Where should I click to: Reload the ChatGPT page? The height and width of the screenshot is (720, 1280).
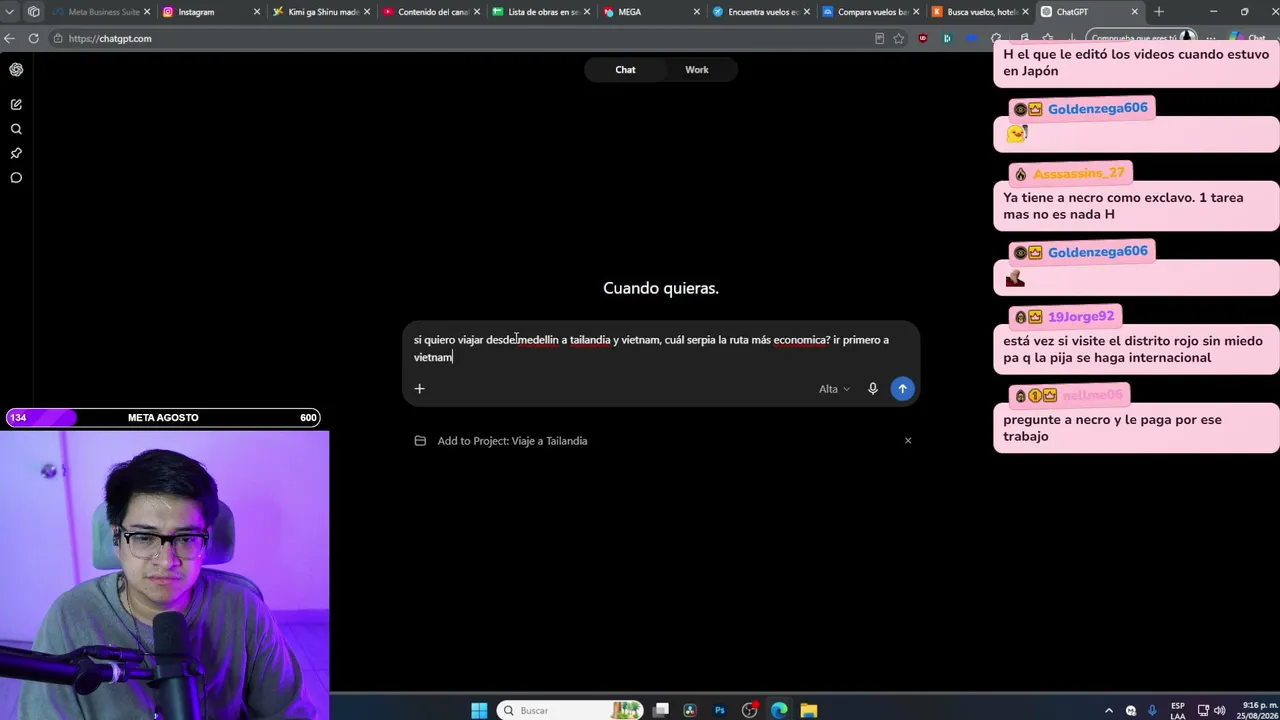point(33,38)
